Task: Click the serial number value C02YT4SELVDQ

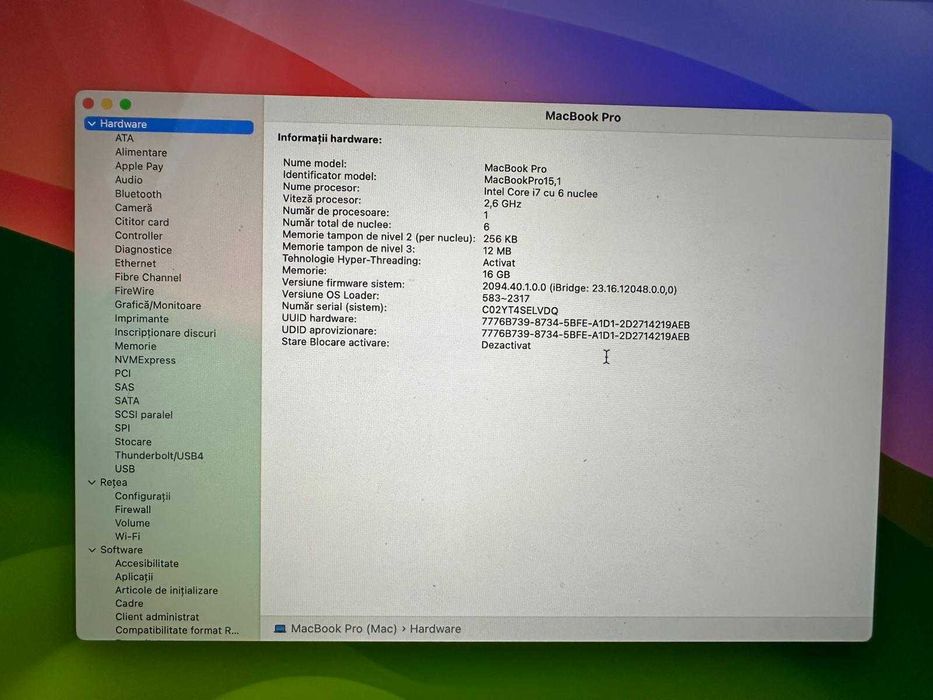Action: pos(520,310)
